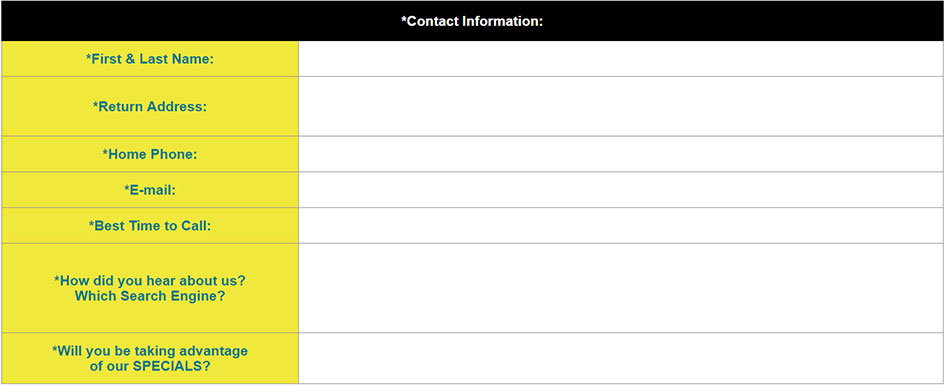The height and width of the screenshot is (386, 945).
Task: Click the Will you be taking advantage text line
Action: pos(150,350)
